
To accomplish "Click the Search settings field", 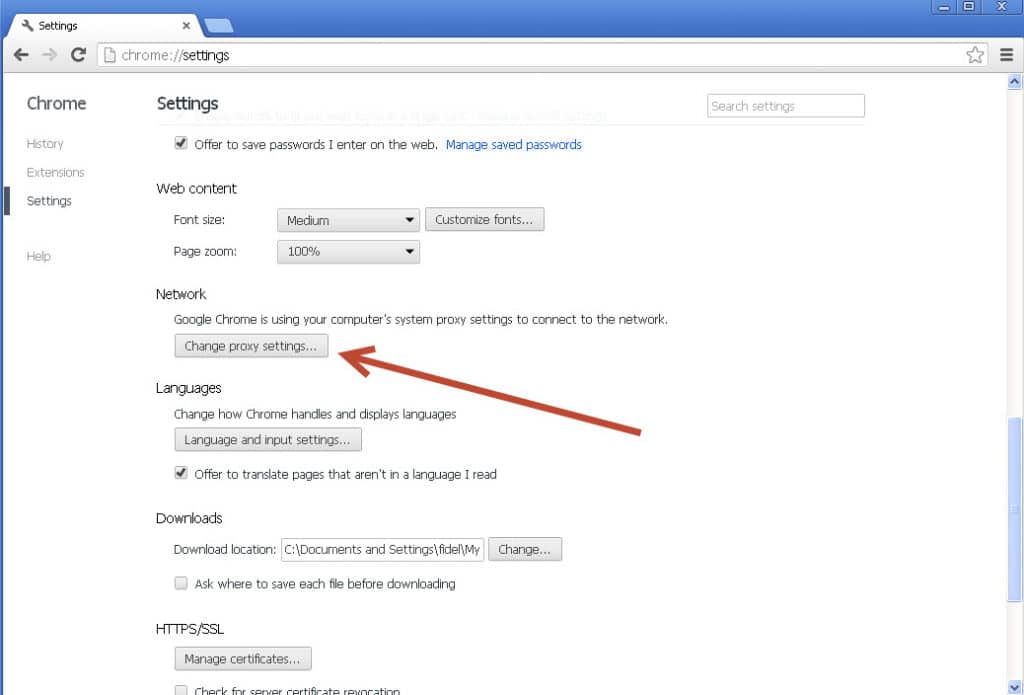I will point(786,105).
